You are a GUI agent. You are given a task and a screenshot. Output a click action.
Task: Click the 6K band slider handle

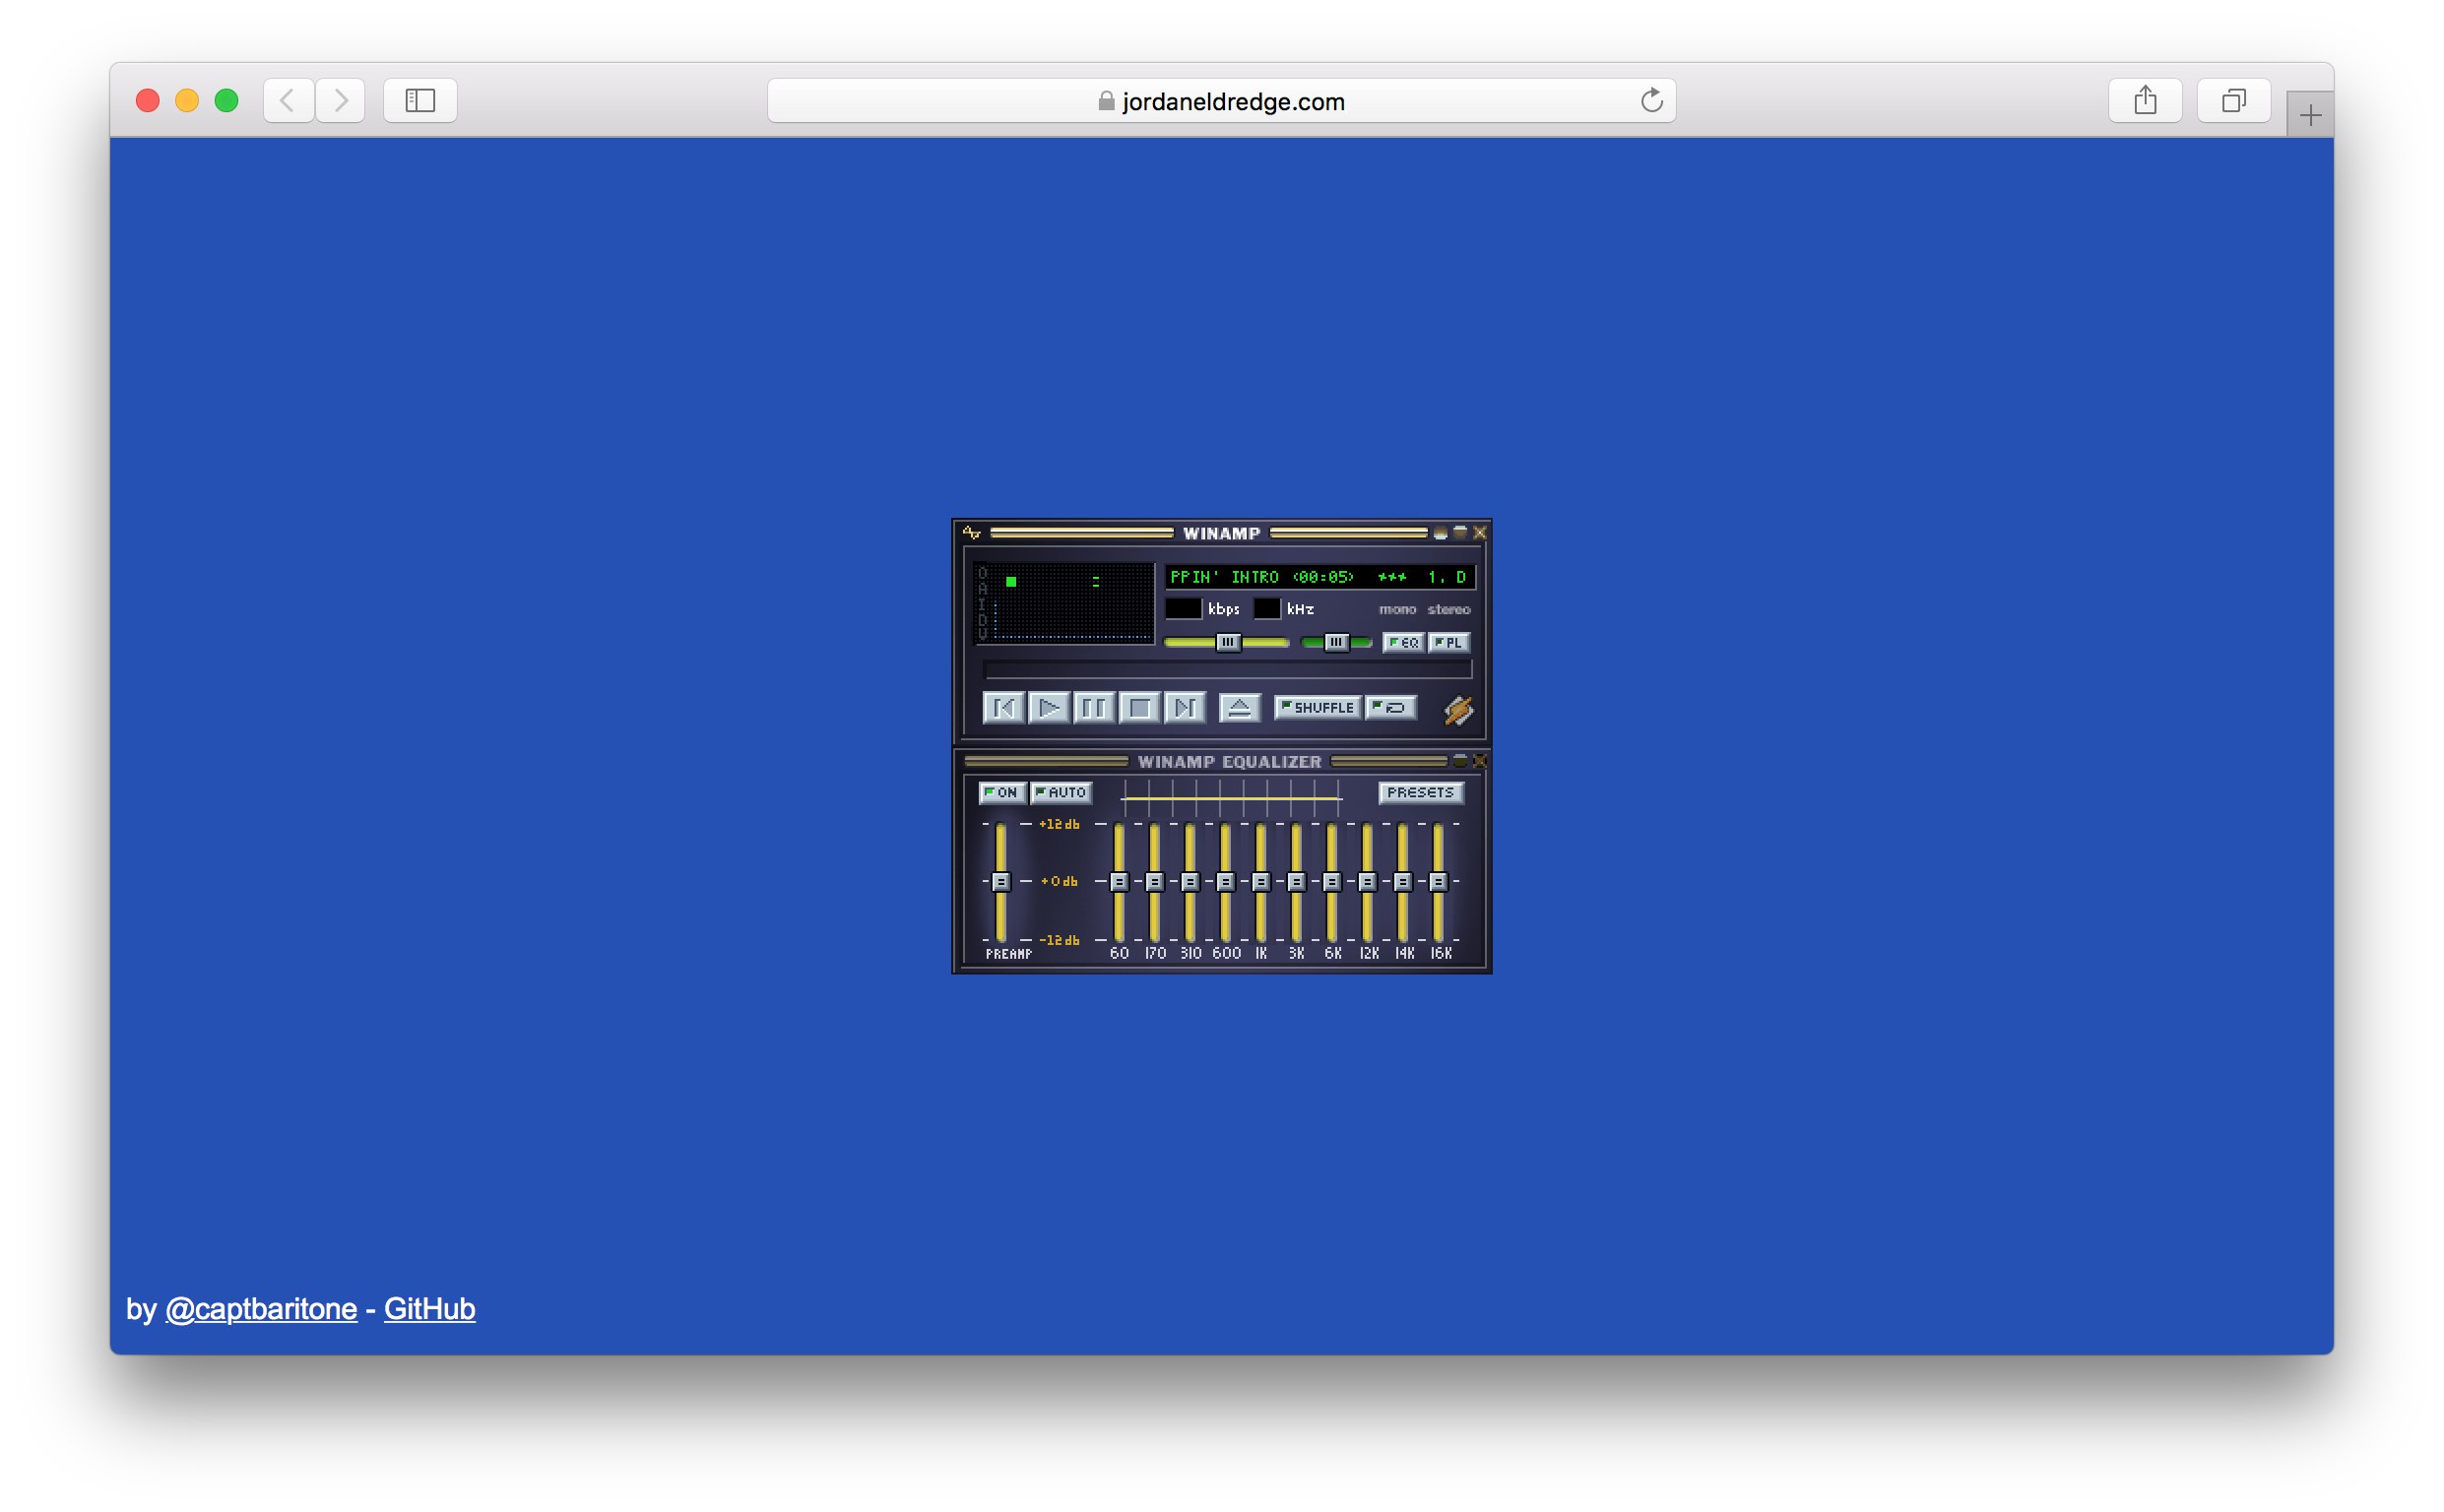pos(1332,882)
